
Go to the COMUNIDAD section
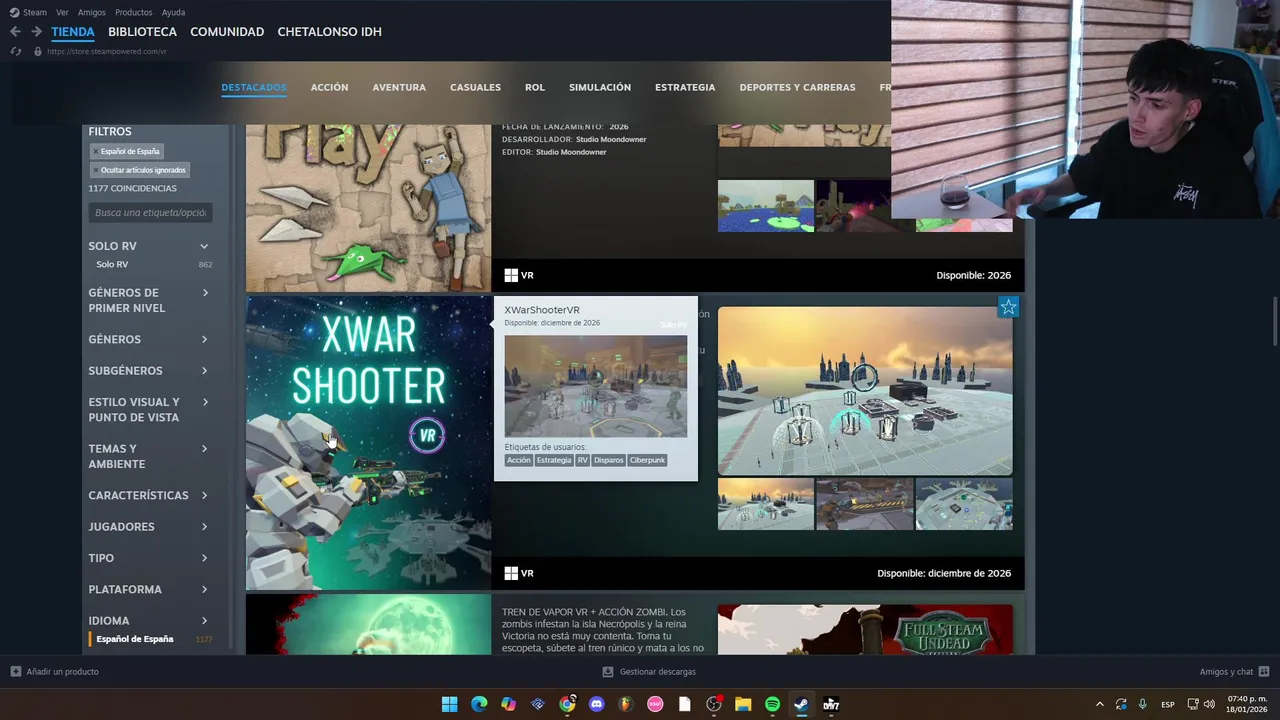pyautogui.click(x=227, y=32)
